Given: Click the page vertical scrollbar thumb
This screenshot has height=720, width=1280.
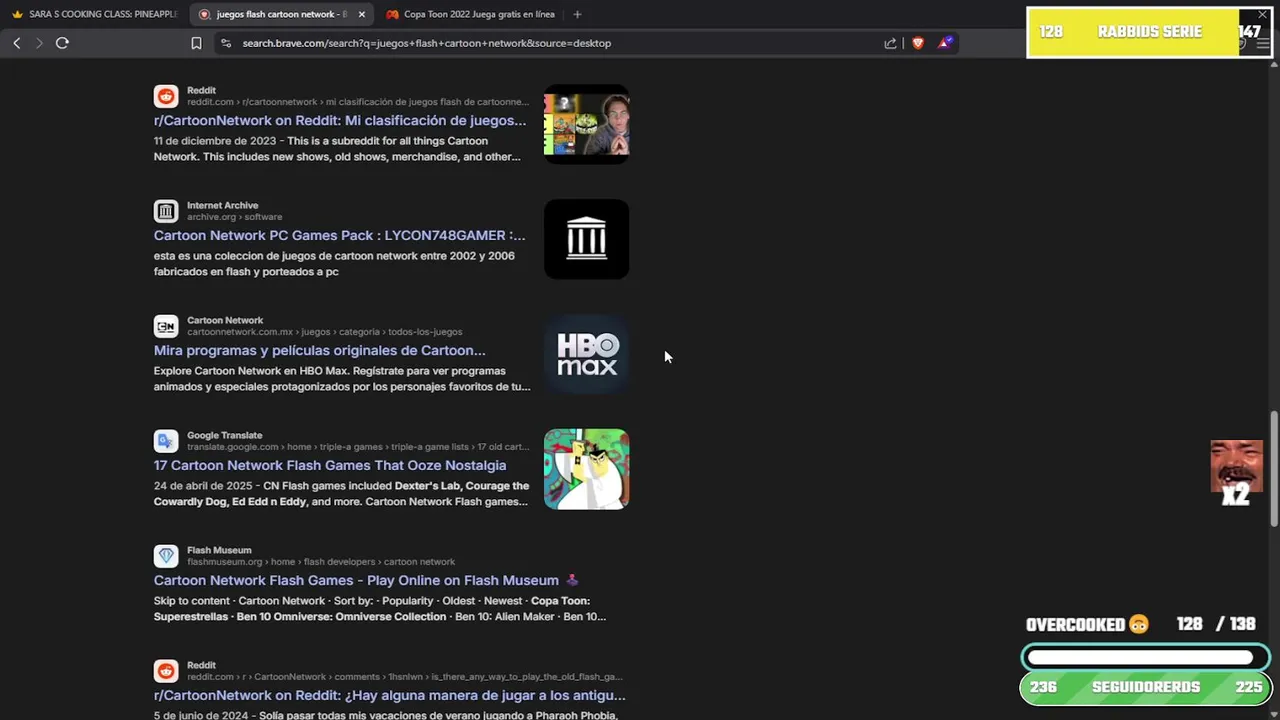Looking at the screenshot, I should click(x=1273, y=469).
